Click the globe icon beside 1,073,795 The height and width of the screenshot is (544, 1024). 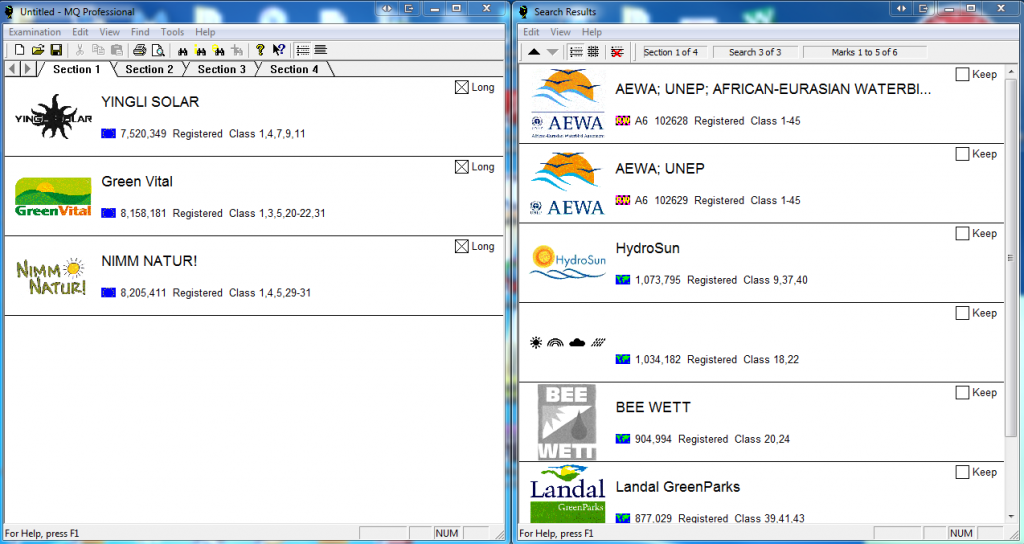pos(622,280)
